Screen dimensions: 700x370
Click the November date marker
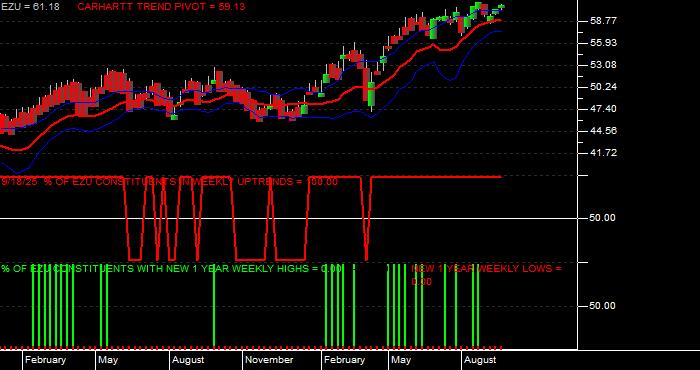click(x=270, y=360)
